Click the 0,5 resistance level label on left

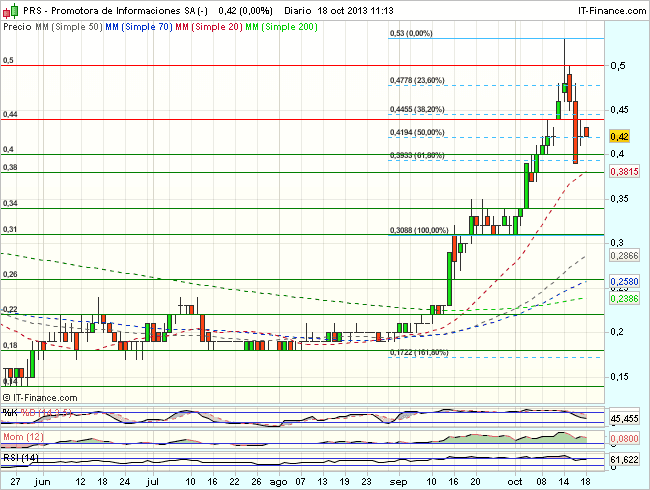(8, 61)
